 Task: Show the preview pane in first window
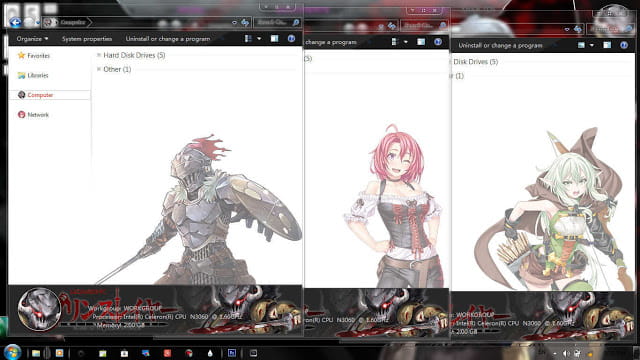(274, 38)
